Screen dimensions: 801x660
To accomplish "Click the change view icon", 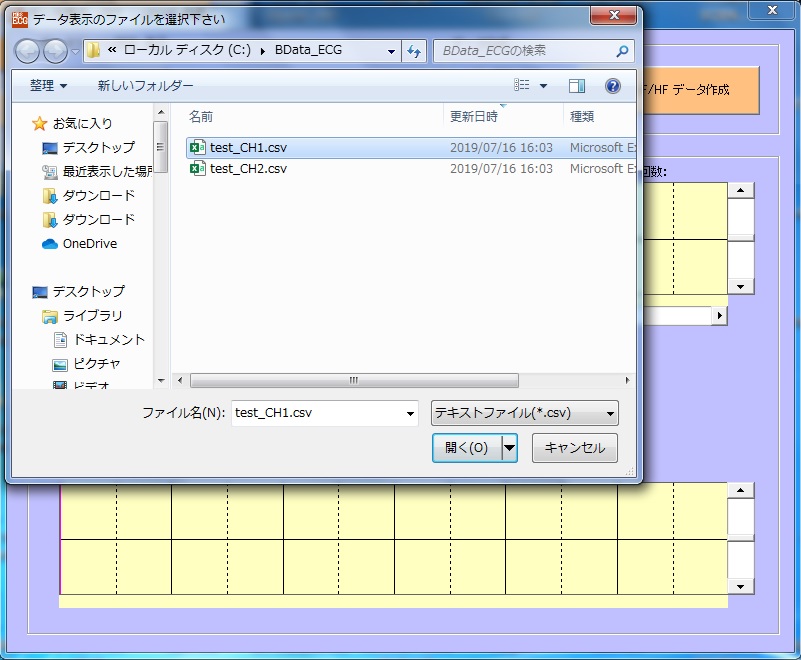I will point(522,86).
